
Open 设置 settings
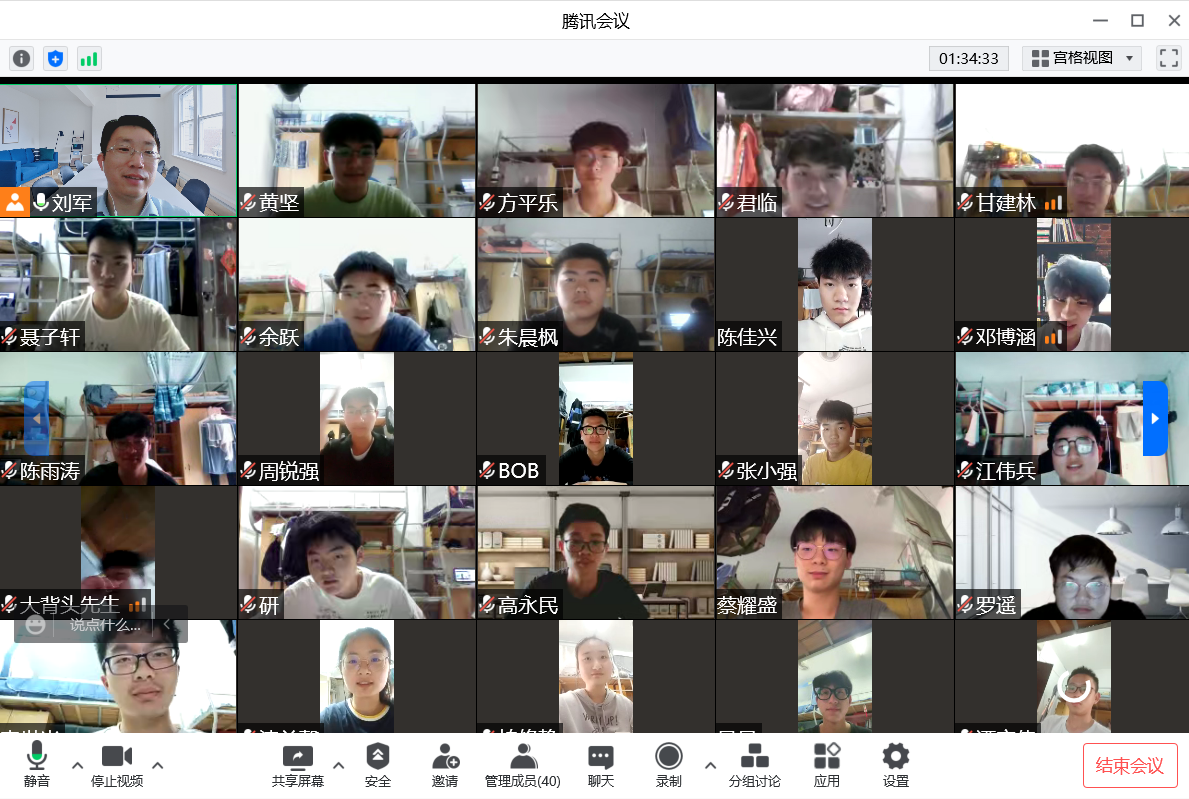coord(896,765)
